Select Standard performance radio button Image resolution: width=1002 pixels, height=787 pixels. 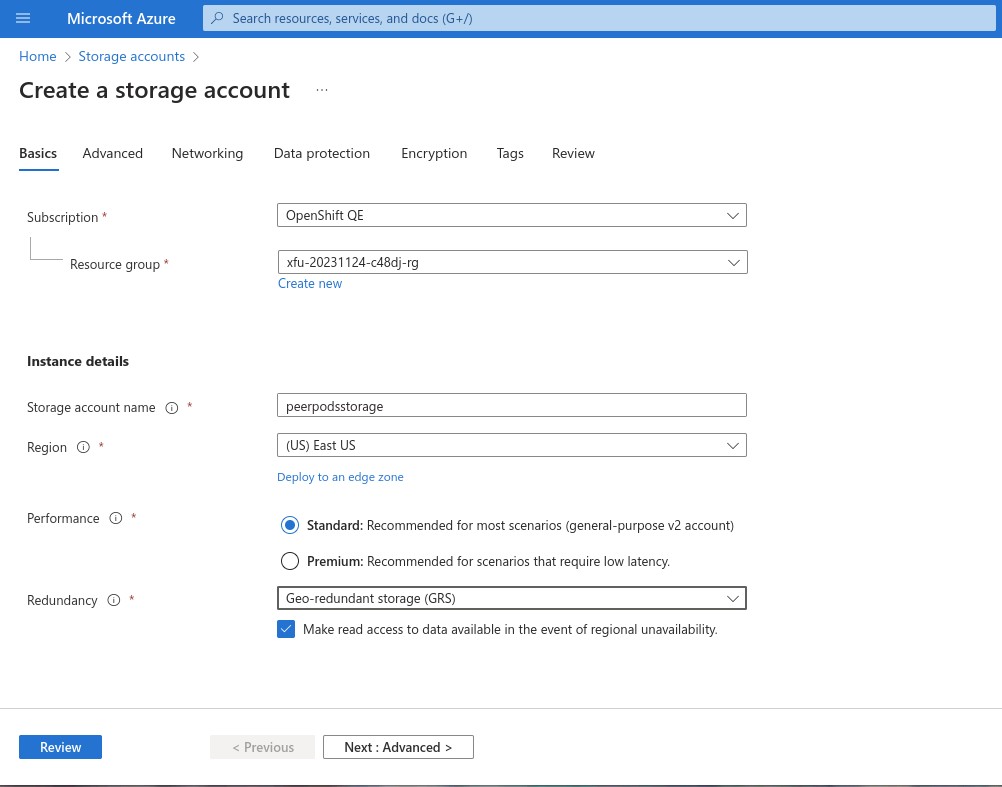tap(290, 525)
